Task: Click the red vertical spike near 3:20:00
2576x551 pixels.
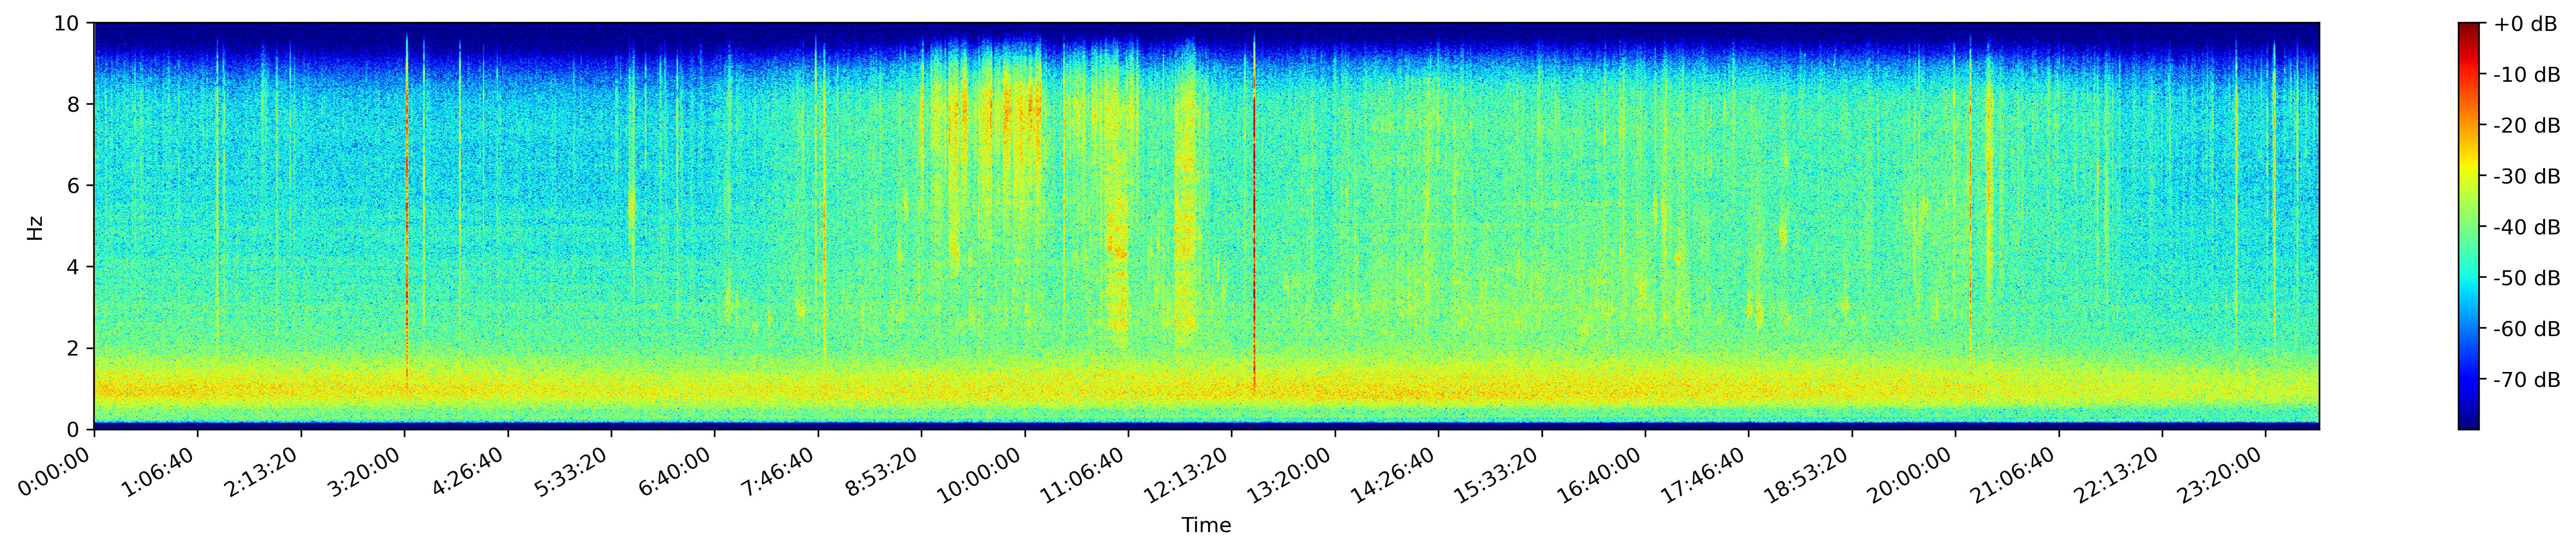Action: [407, 210]
